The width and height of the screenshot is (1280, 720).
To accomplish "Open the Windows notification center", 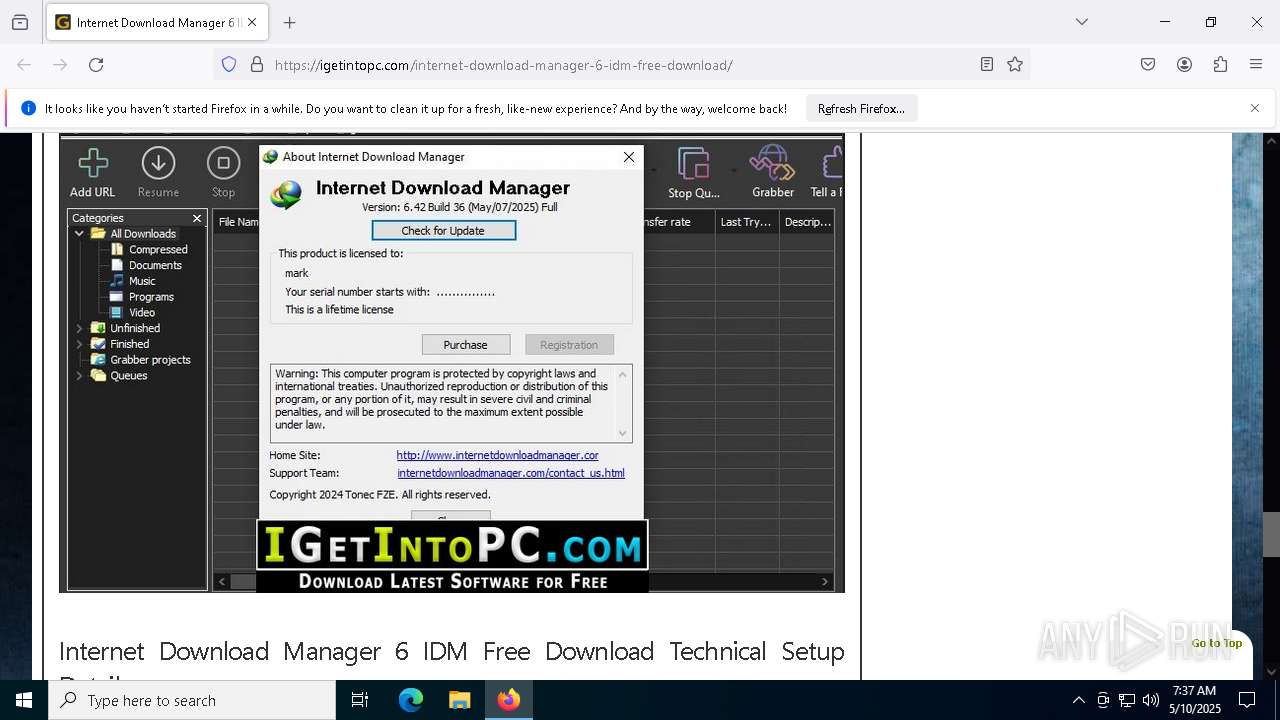I will (x=1247, y=700).
